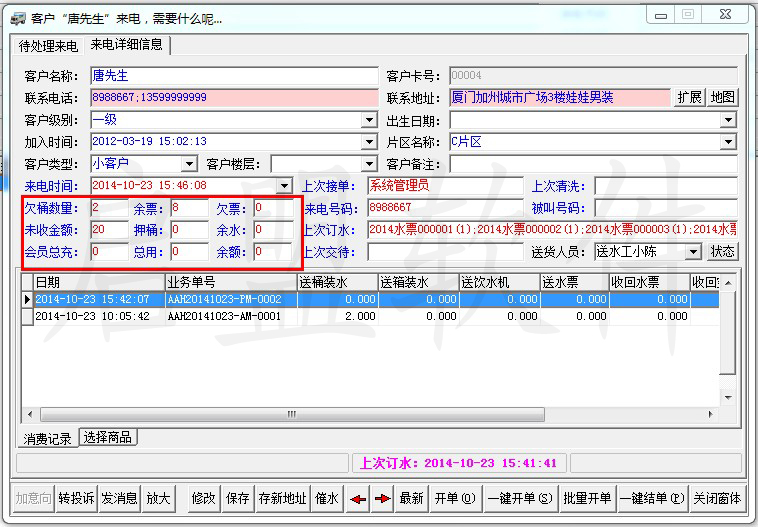
Task: Click the 一键开单 button
Action: 519,498
